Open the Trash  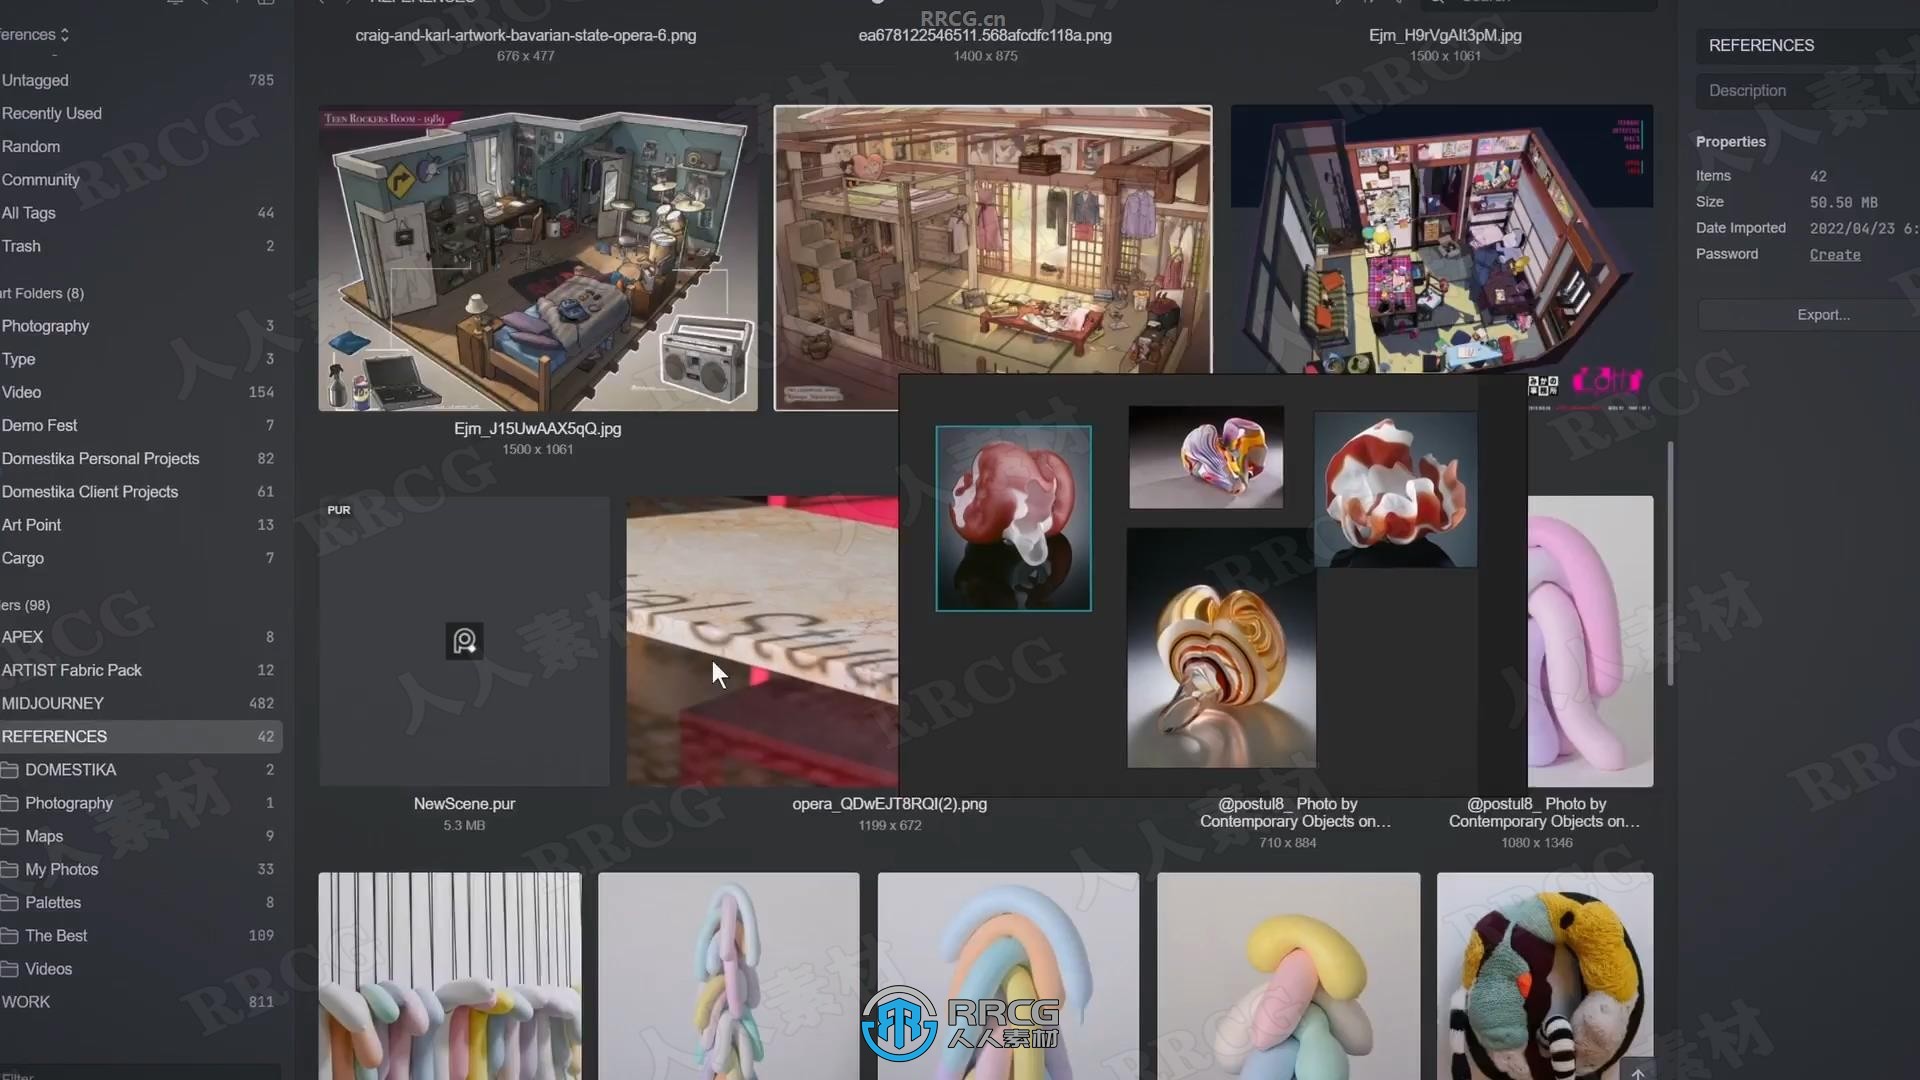pos(140,246)
